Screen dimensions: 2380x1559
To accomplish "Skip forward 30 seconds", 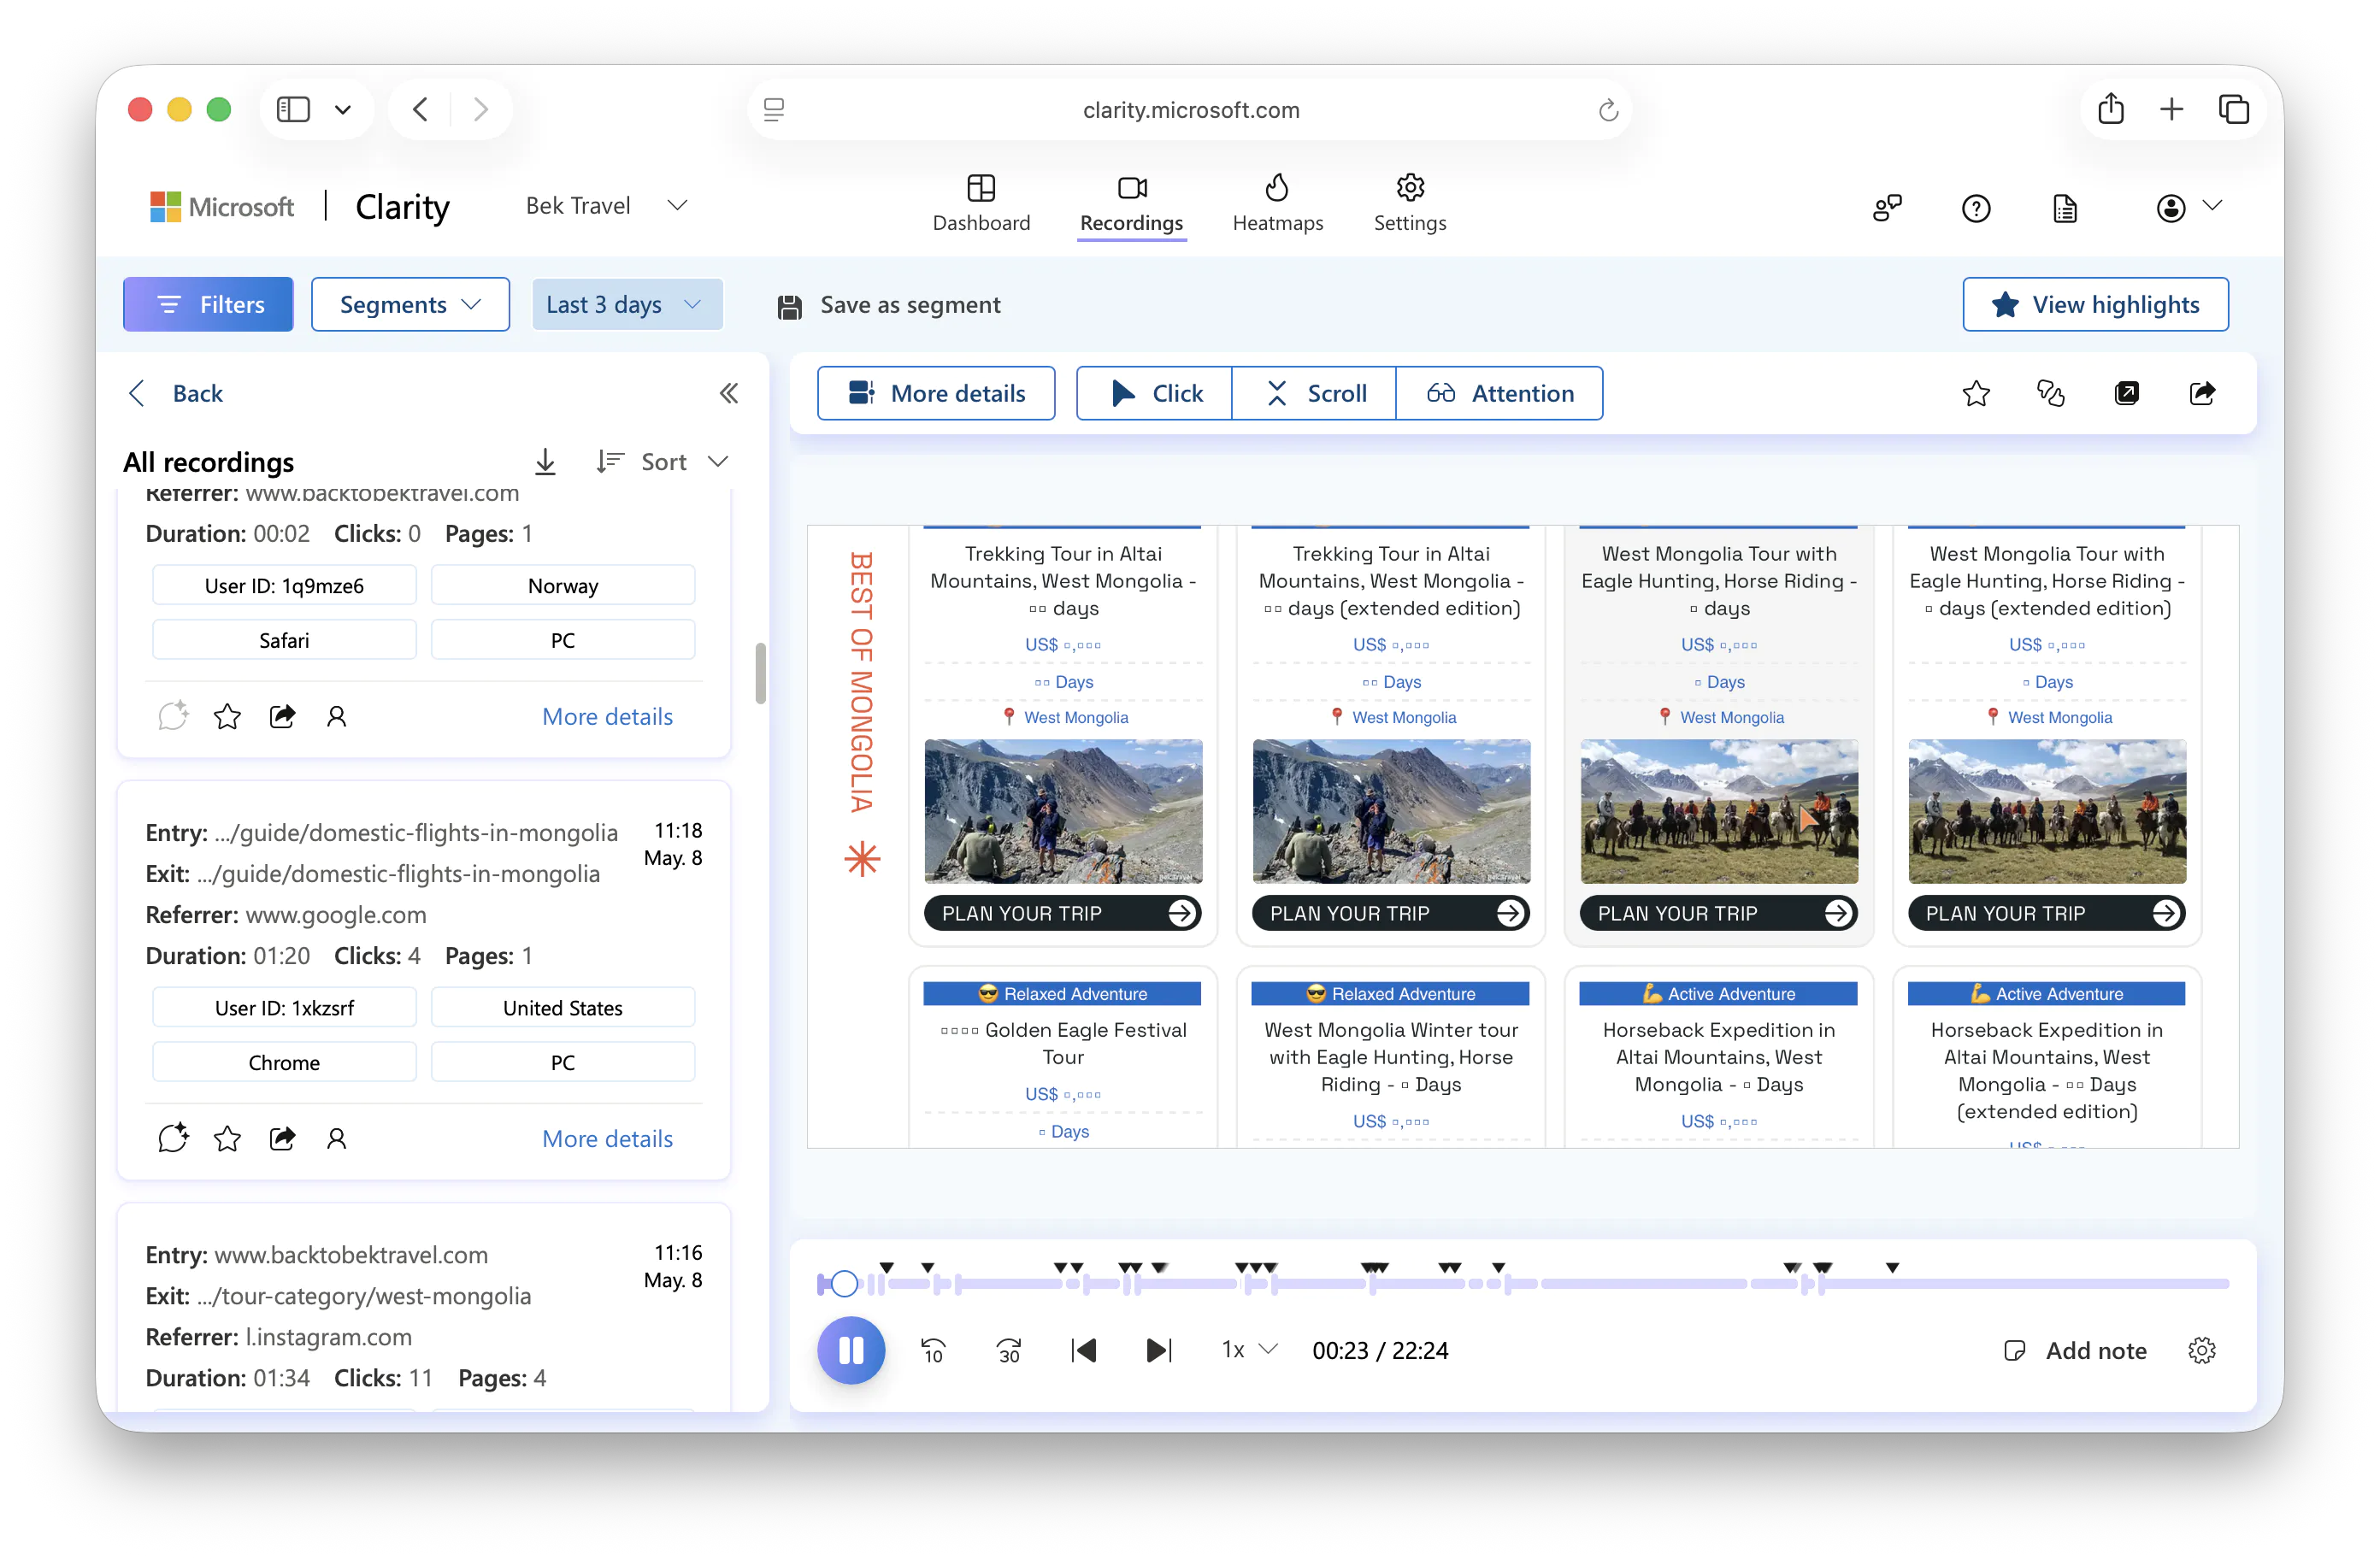I will pyautogui.click(x=1009, y=1351).
